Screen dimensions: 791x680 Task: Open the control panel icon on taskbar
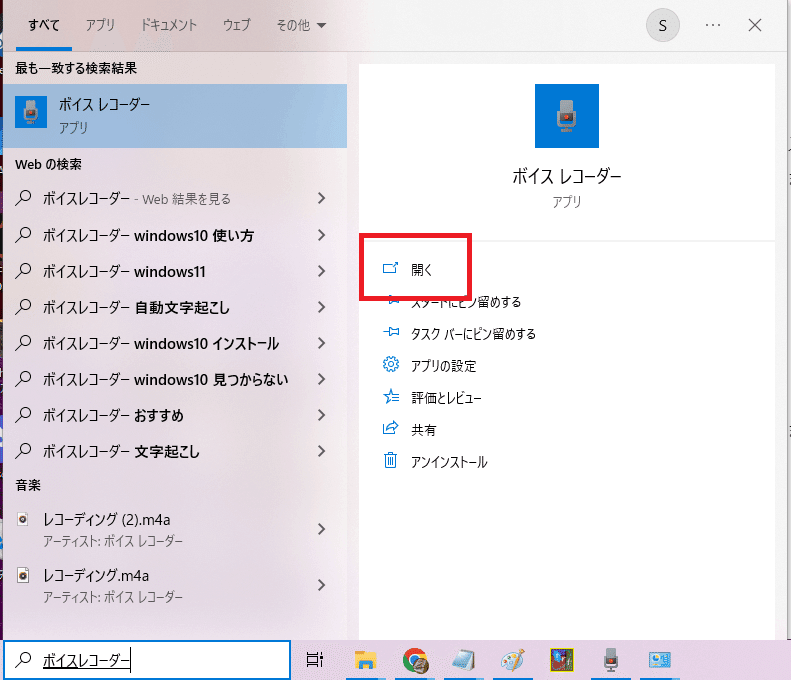659,659
